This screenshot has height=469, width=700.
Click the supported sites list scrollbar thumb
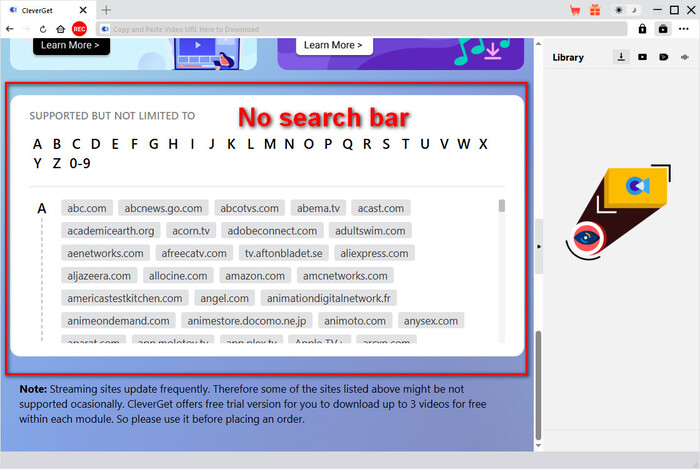(502, 206)
